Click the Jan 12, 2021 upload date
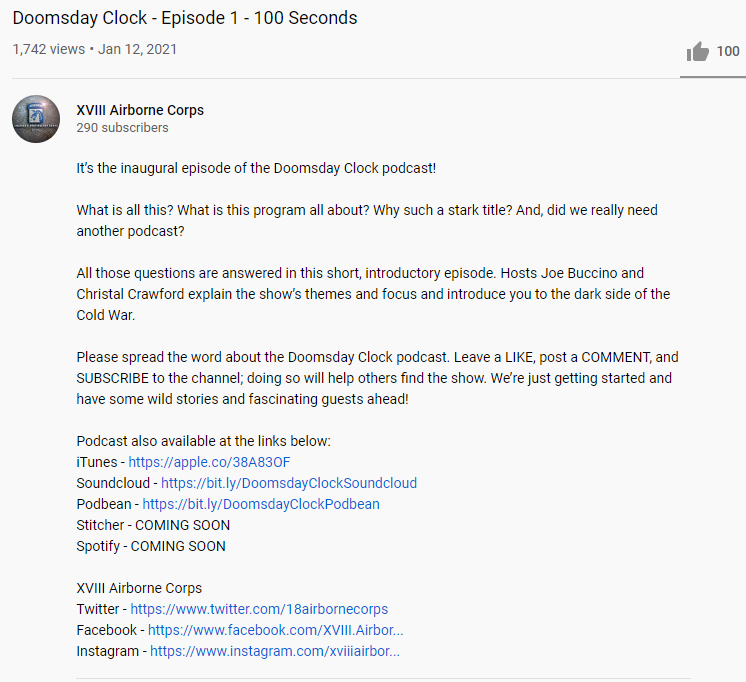The width and height of the screenshot is (746, 682). 137,49
